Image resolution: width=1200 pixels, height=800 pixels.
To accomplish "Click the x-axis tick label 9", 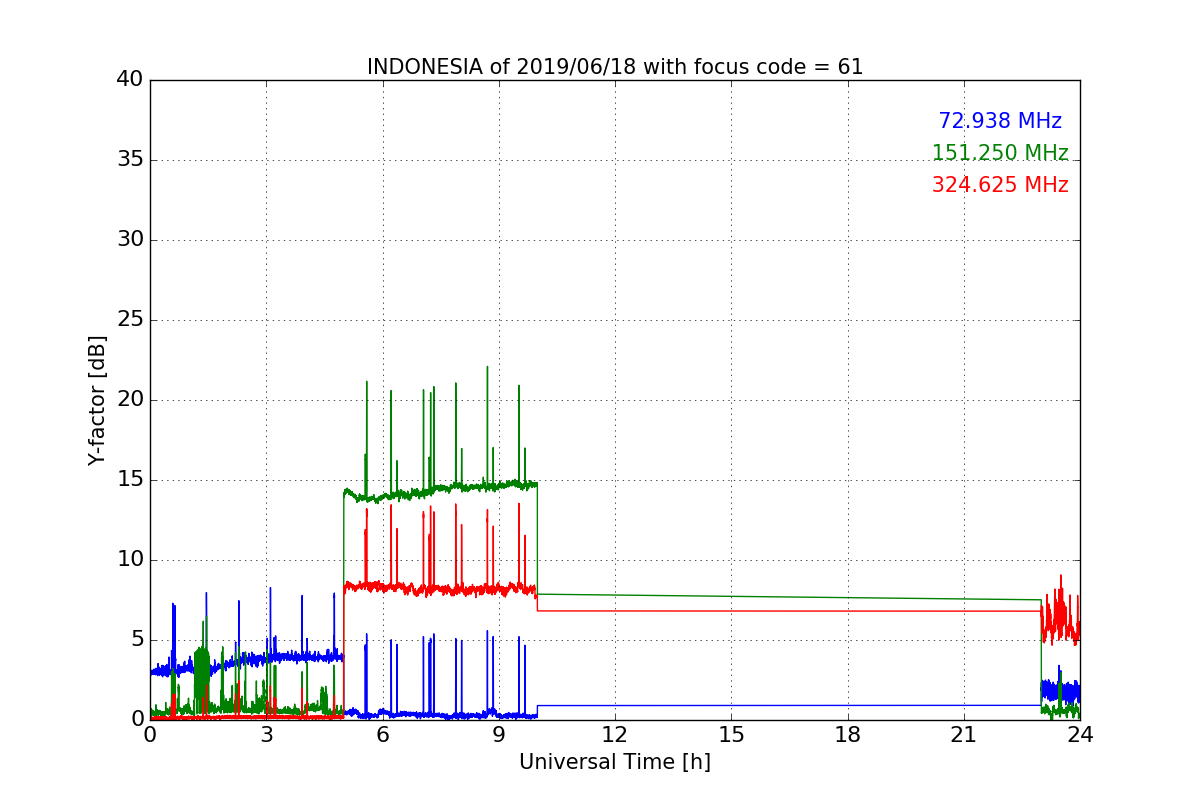I will coord(499,735).
